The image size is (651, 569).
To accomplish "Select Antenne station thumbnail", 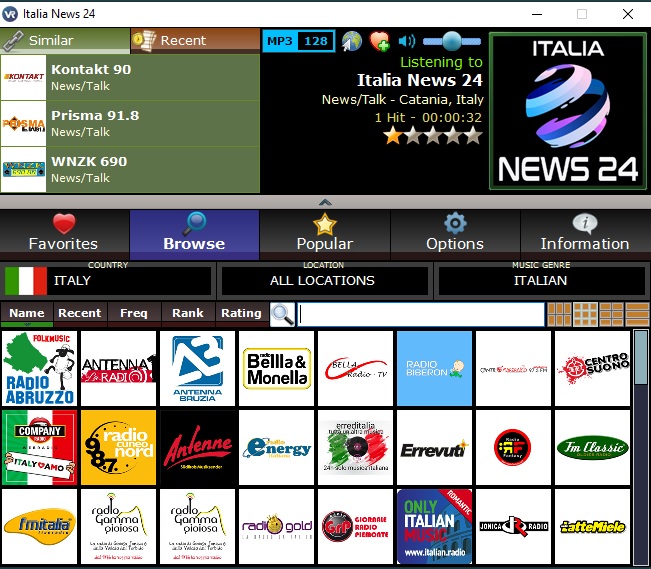I will click(x=198, y=447).
